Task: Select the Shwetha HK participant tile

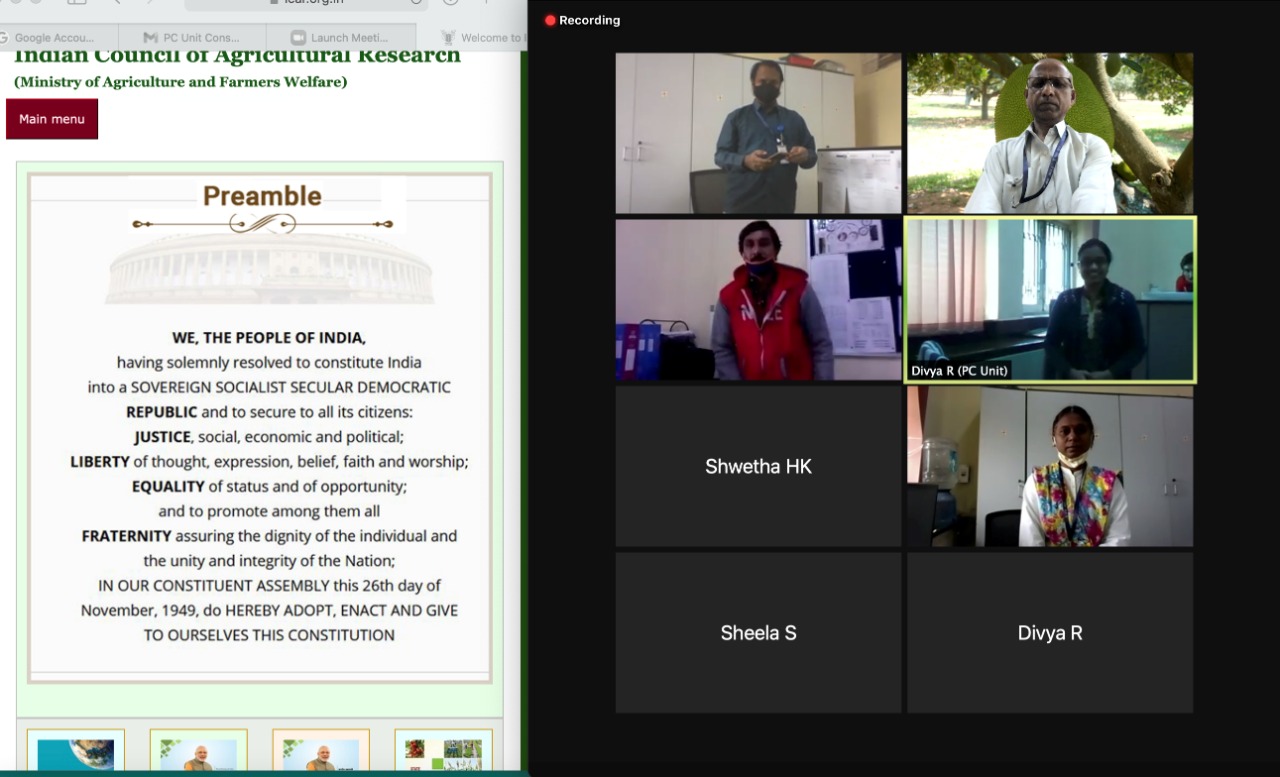Action: pyautogui.click(x=758, y=466)
